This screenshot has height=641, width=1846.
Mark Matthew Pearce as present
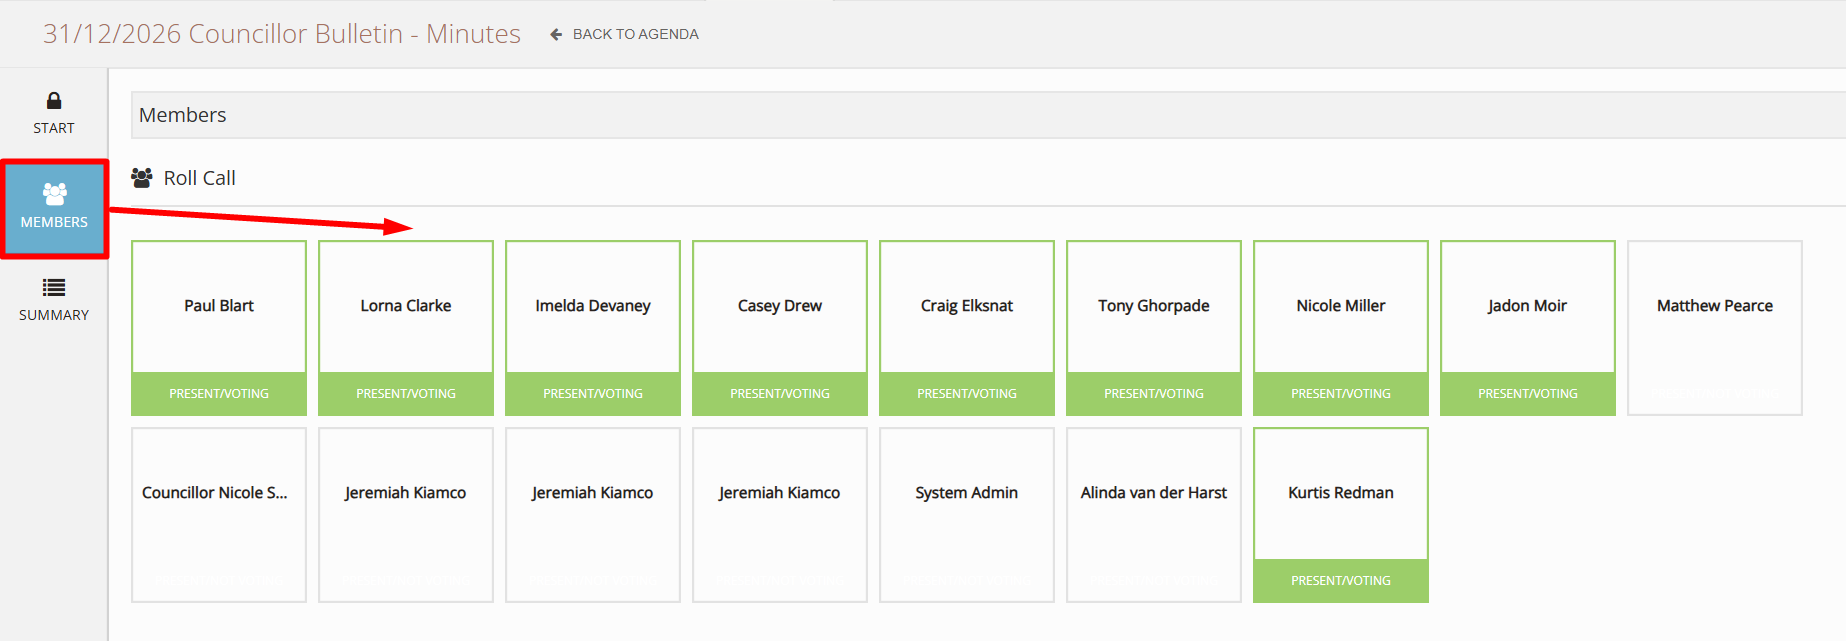(1714, 327)
